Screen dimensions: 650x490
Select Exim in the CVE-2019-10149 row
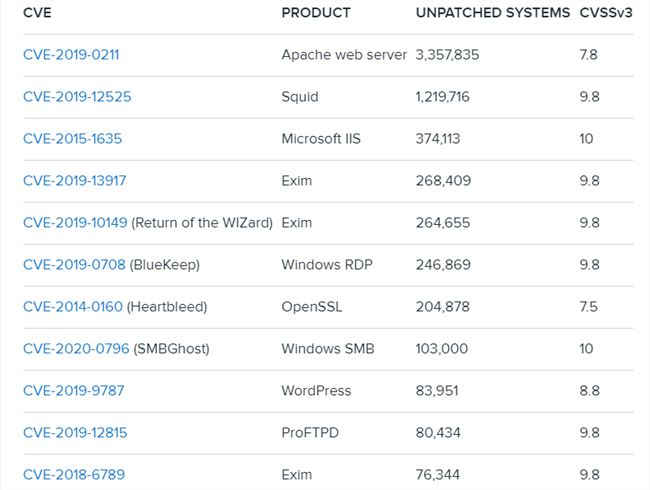tap(296, 223)
